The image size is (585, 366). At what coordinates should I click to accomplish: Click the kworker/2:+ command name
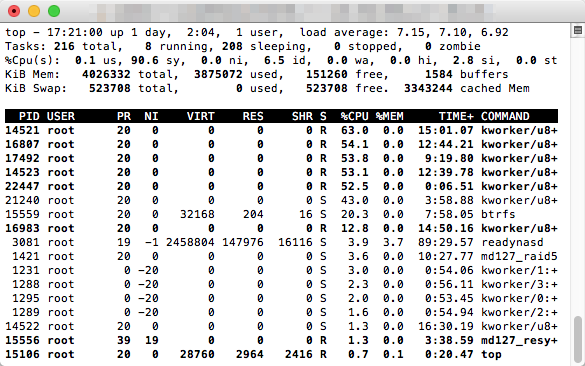pyautogui.click(x=519, y=312)
